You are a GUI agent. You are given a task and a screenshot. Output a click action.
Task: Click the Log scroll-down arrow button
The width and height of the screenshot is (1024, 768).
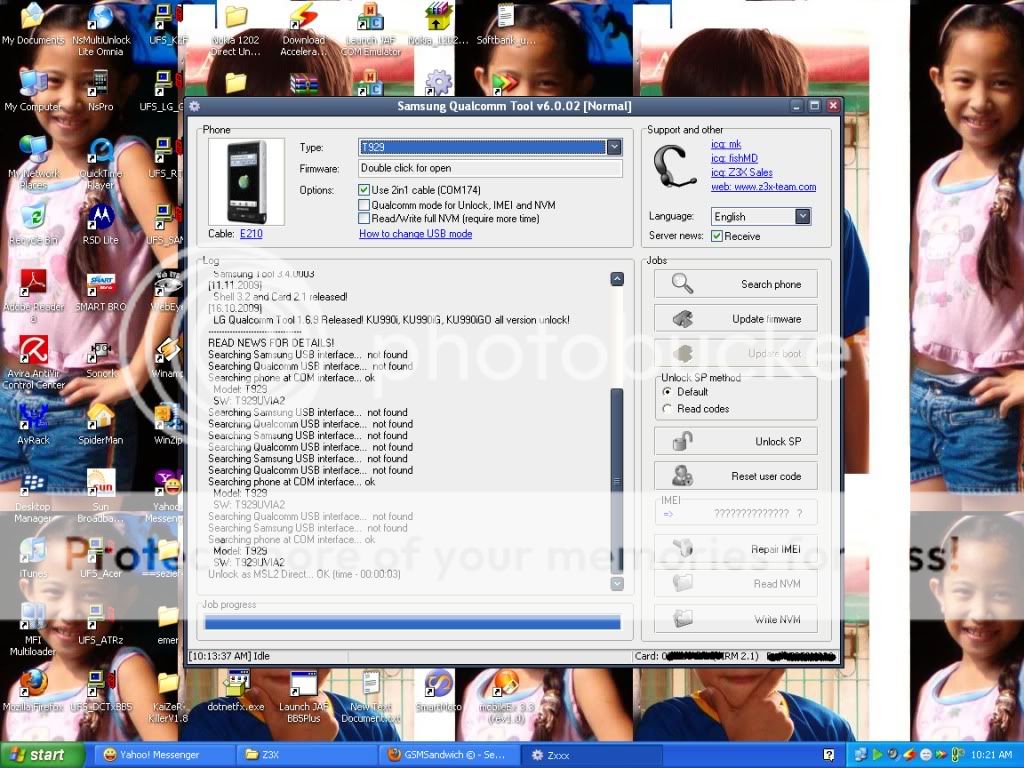(616, 583)
